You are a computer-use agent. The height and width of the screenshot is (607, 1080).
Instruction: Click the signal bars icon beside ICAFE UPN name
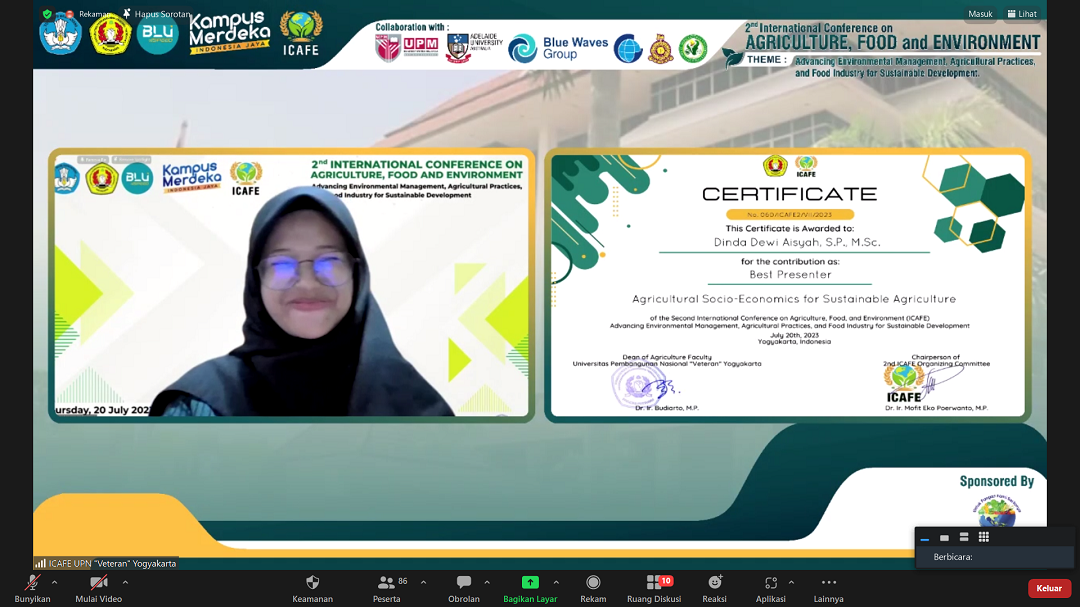pos(41,564)
